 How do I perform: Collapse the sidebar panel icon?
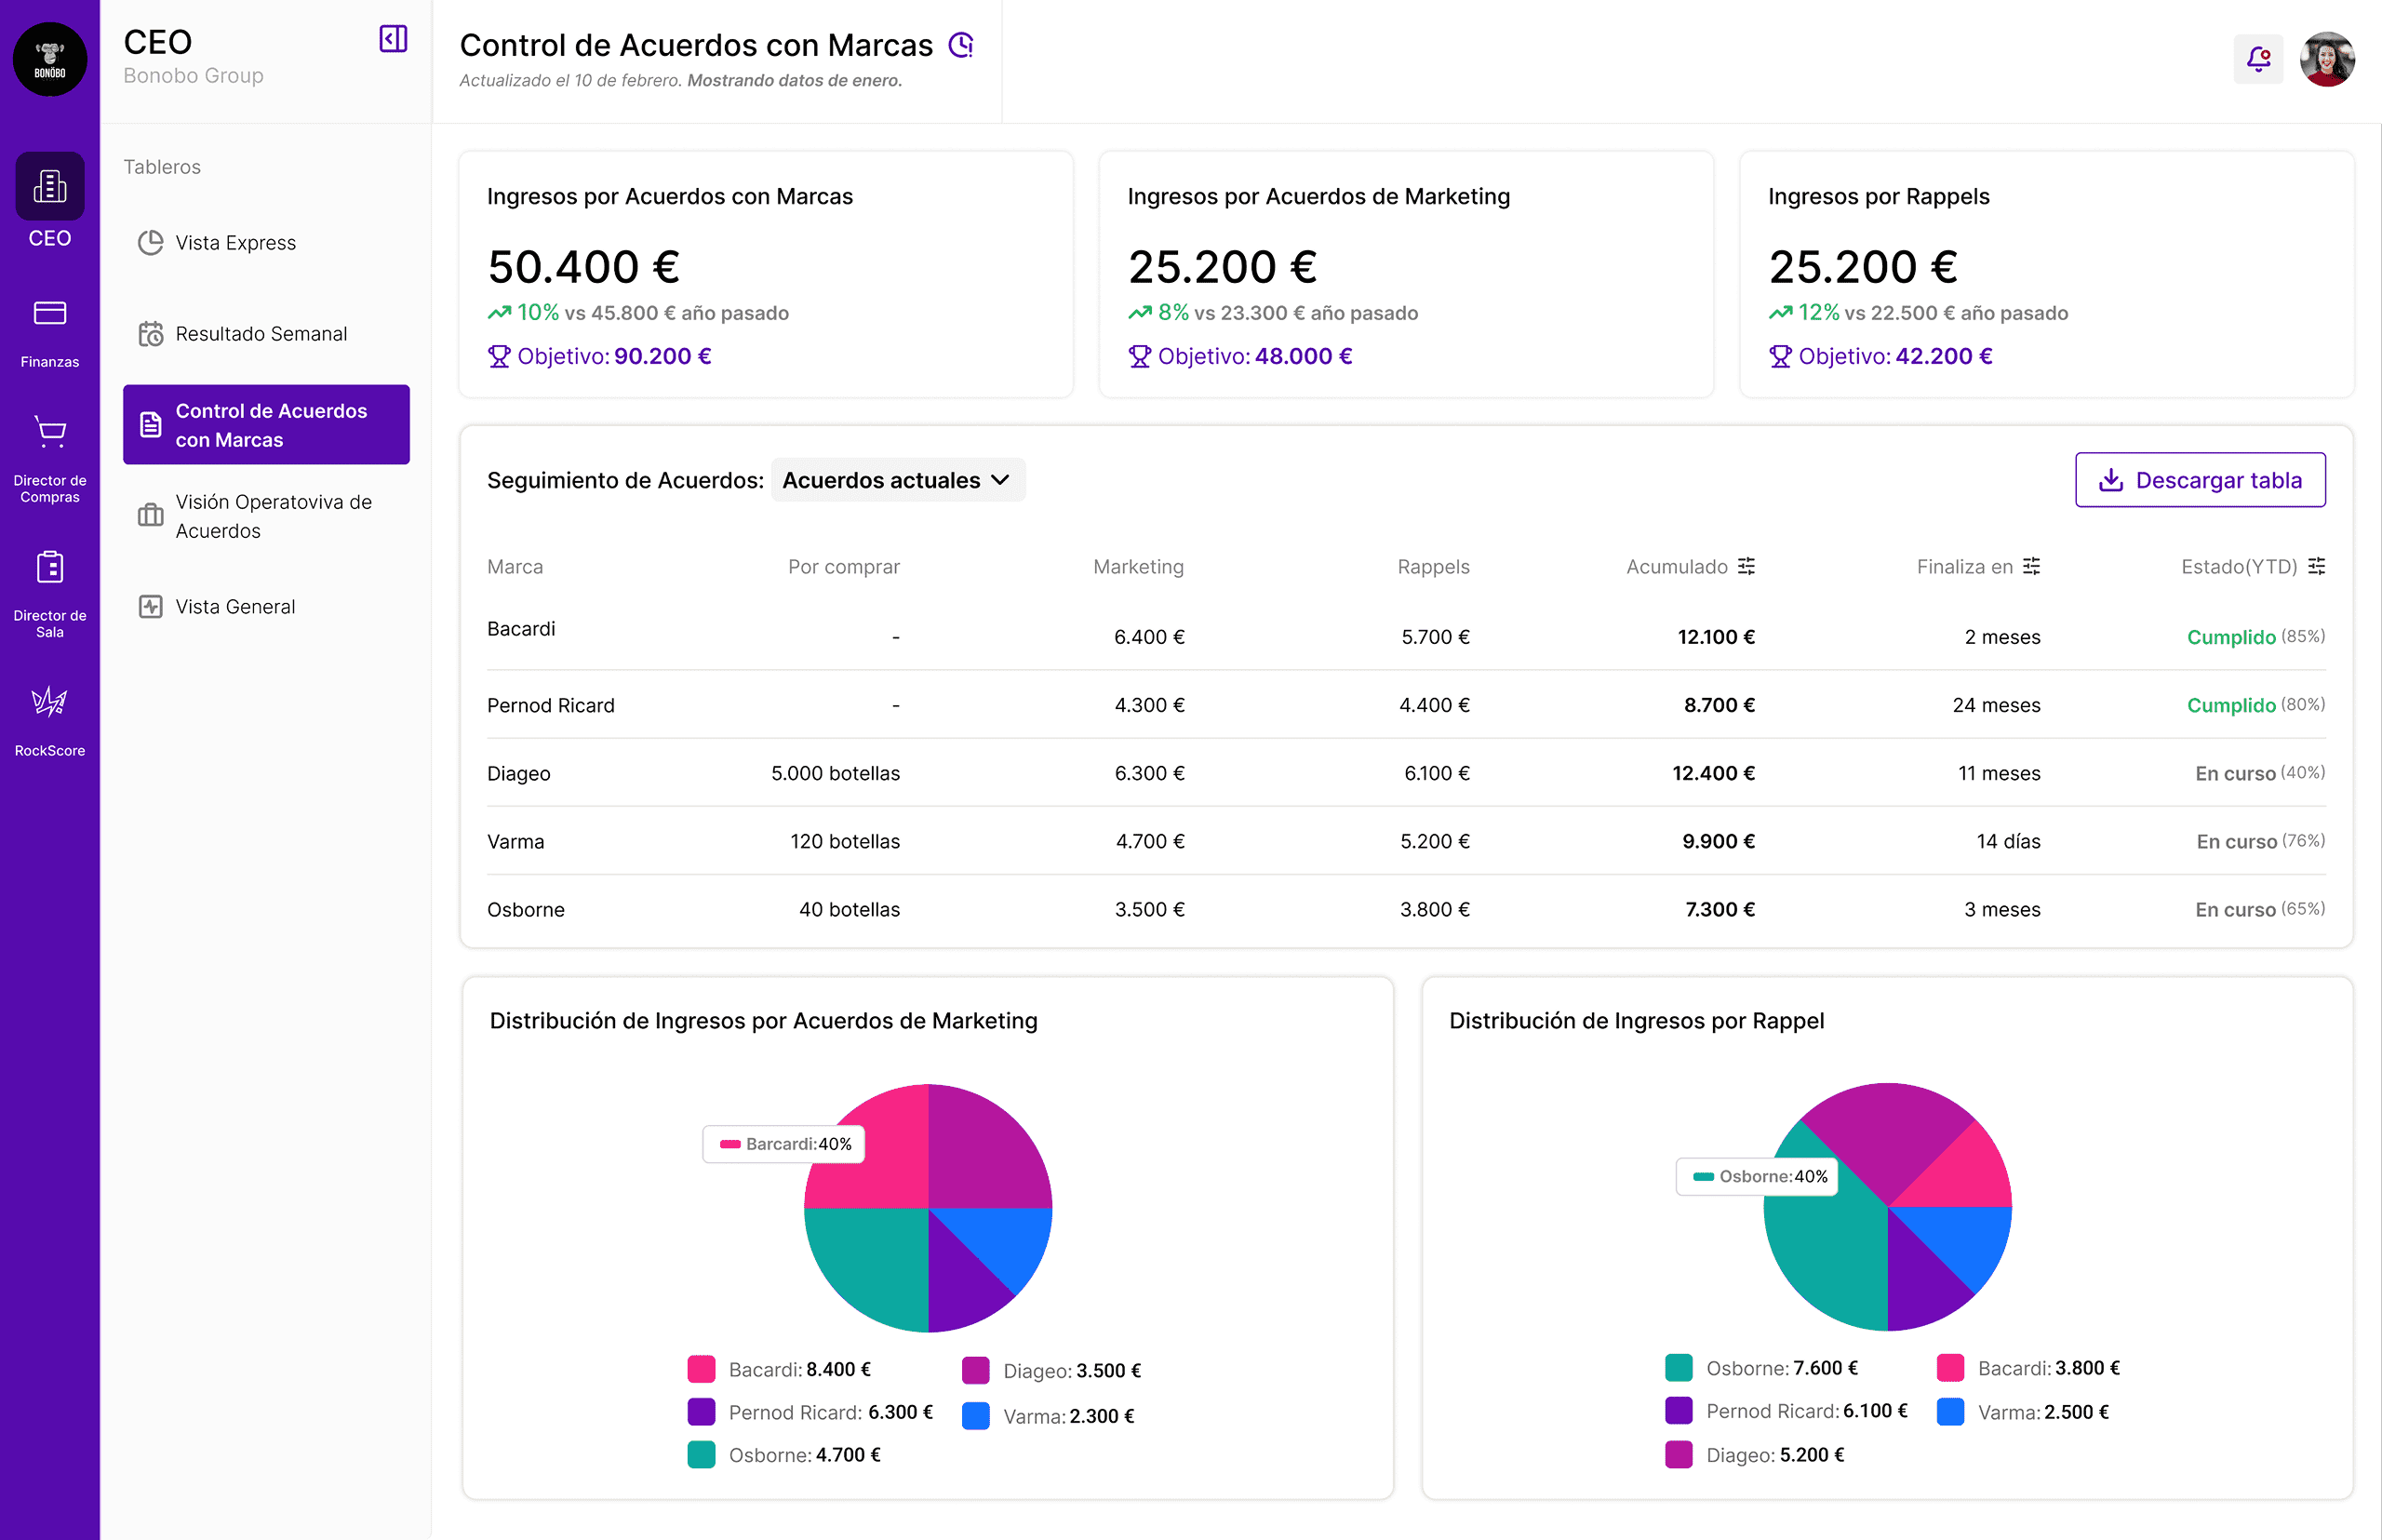tap(393, 39)
